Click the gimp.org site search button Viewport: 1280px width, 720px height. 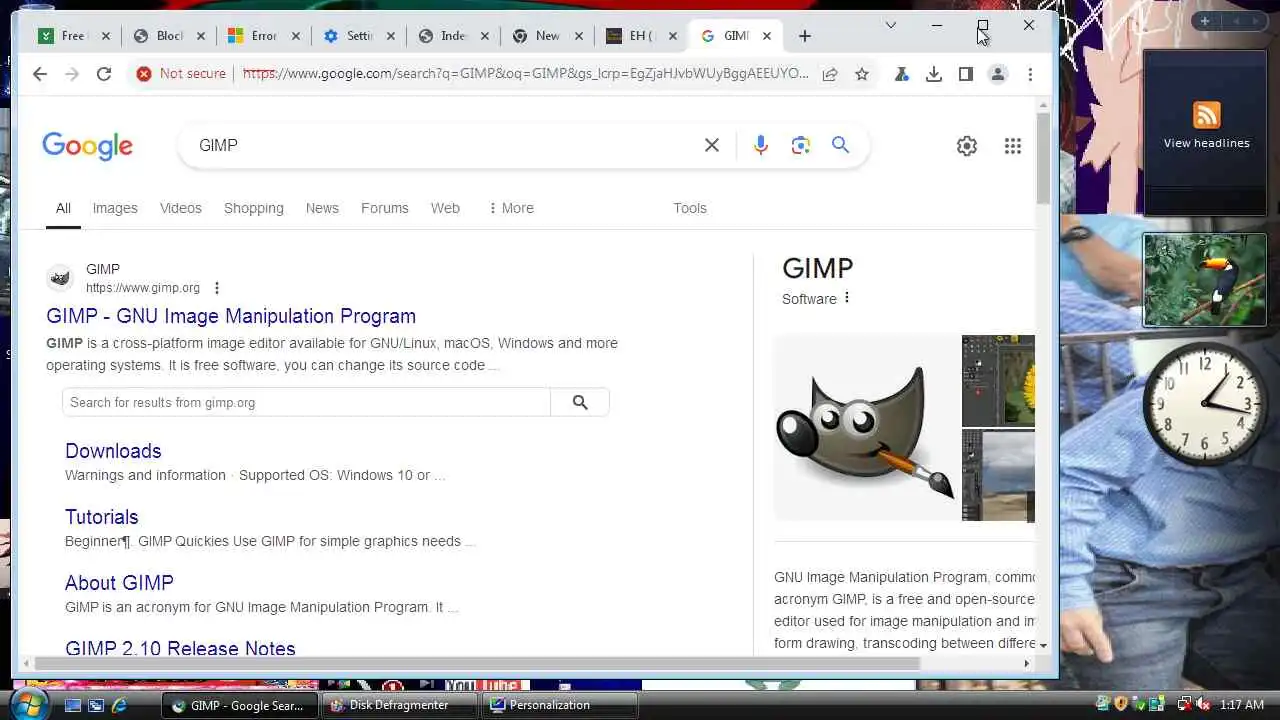point(580,402)
